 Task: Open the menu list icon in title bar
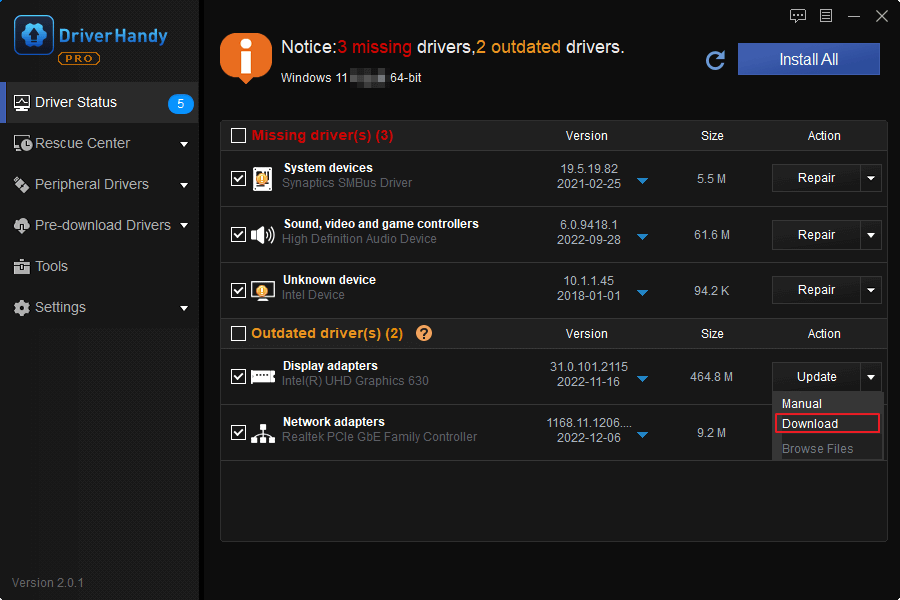tap(826, 16)
